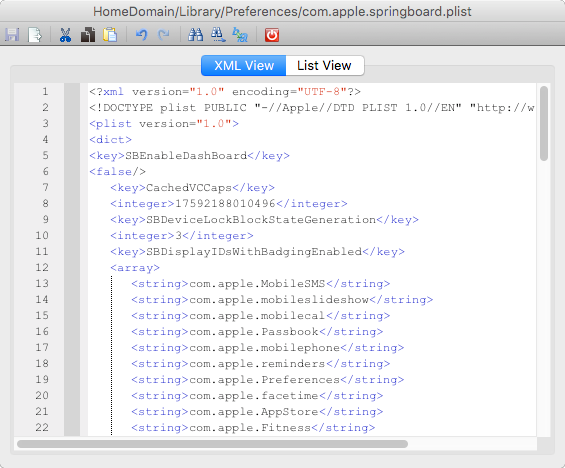Click com.apple.mobilecal string entry

coord(261,316)
